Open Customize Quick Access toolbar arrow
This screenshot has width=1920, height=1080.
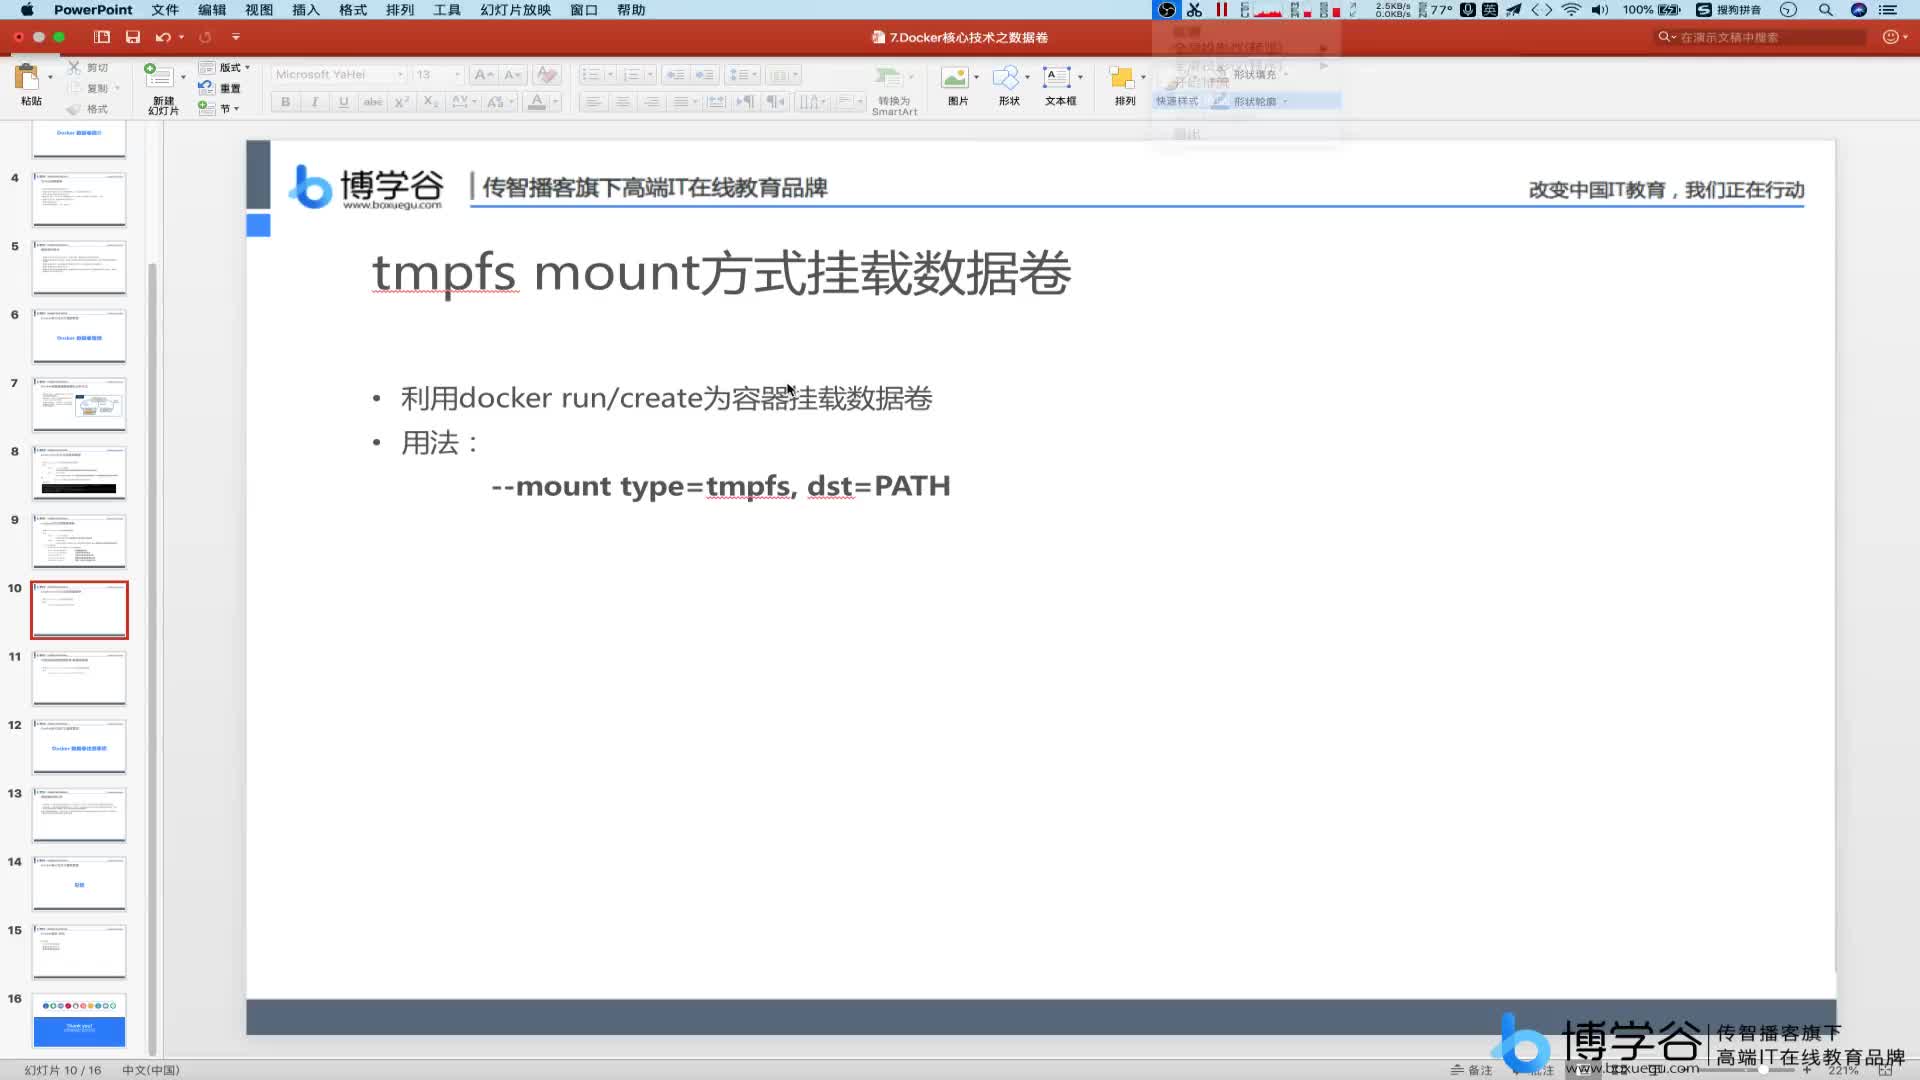click(x=236, y=37)
